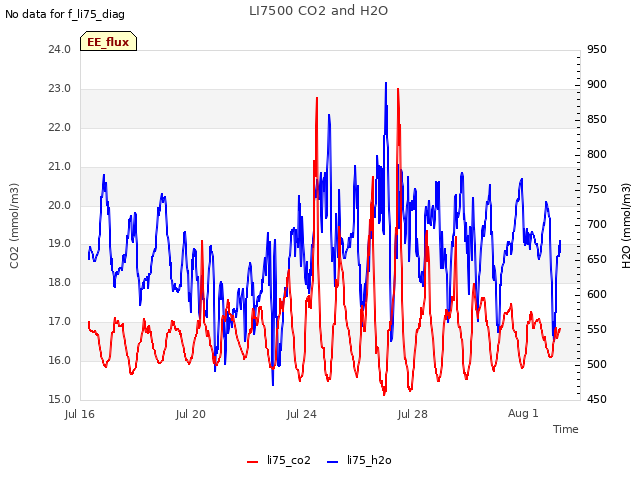
Task: Click the red li75_co2 legend swatch
Action: [253, 462]
